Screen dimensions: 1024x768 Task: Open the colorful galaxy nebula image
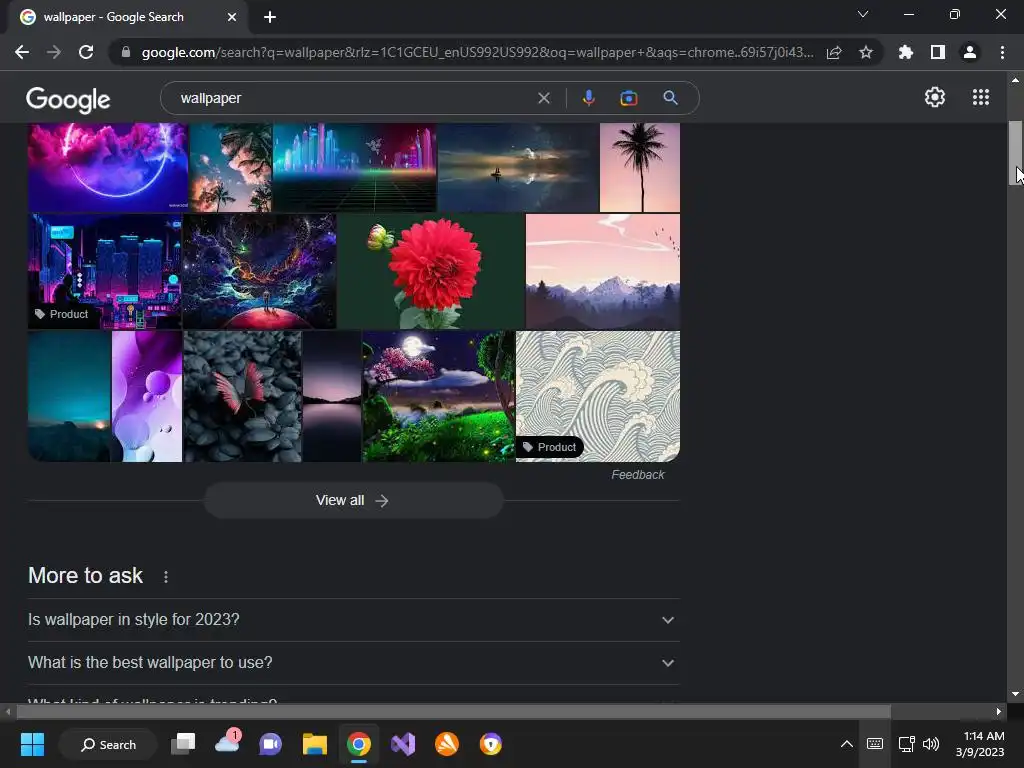coord(259,271)
